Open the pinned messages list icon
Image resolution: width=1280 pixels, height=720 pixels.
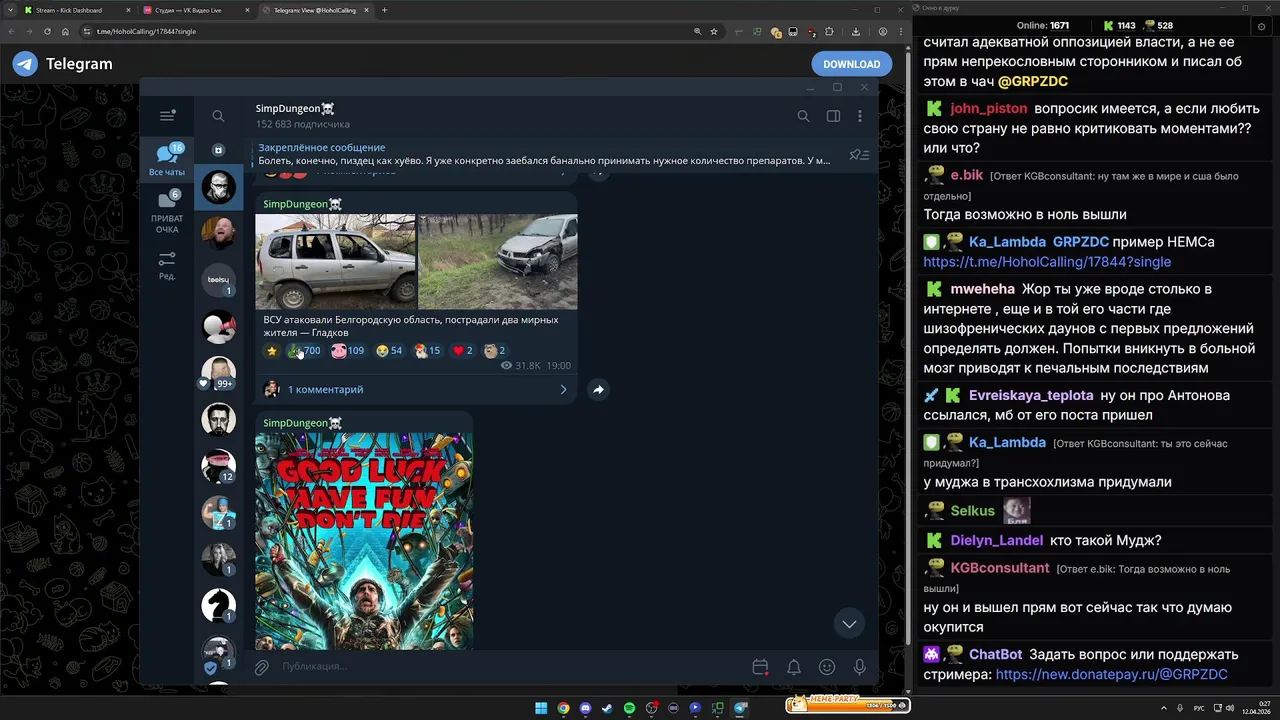(x=859, y=155)
